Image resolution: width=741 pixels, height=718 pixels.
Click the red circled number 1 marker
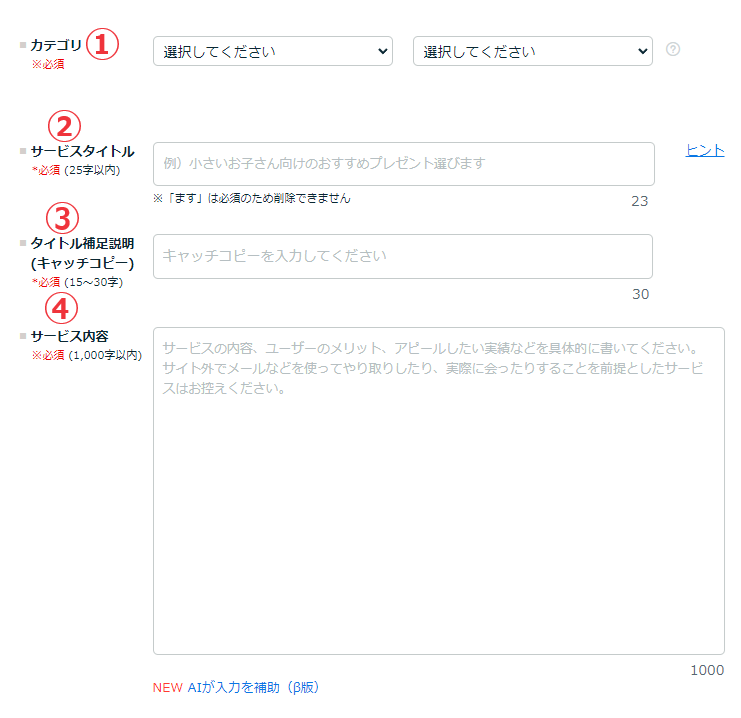coord(101,44)
